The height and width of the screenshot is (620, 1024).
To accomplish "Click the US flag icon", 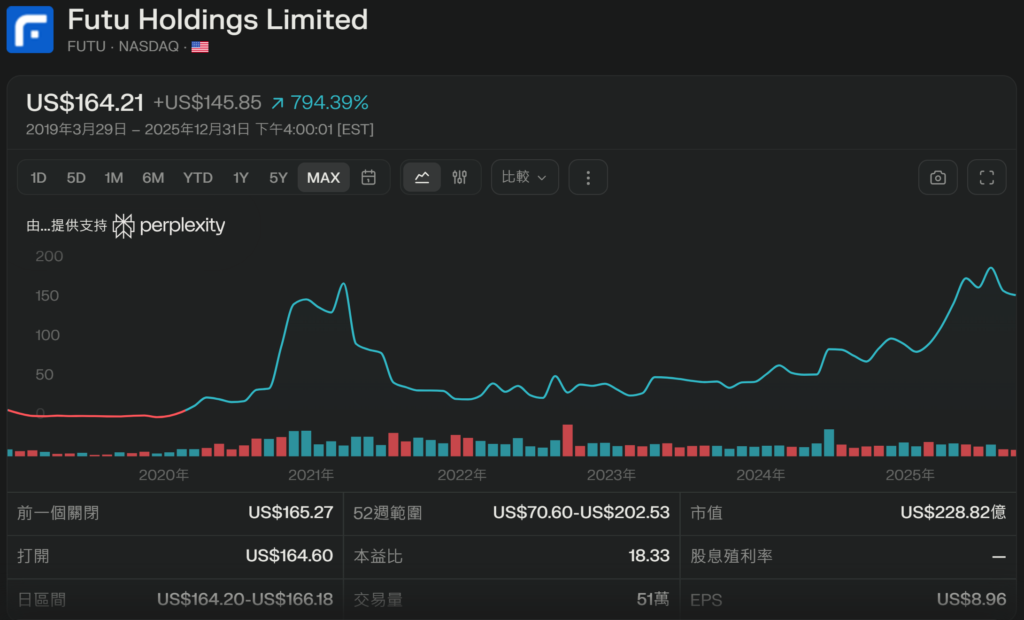I will point(200,46).
